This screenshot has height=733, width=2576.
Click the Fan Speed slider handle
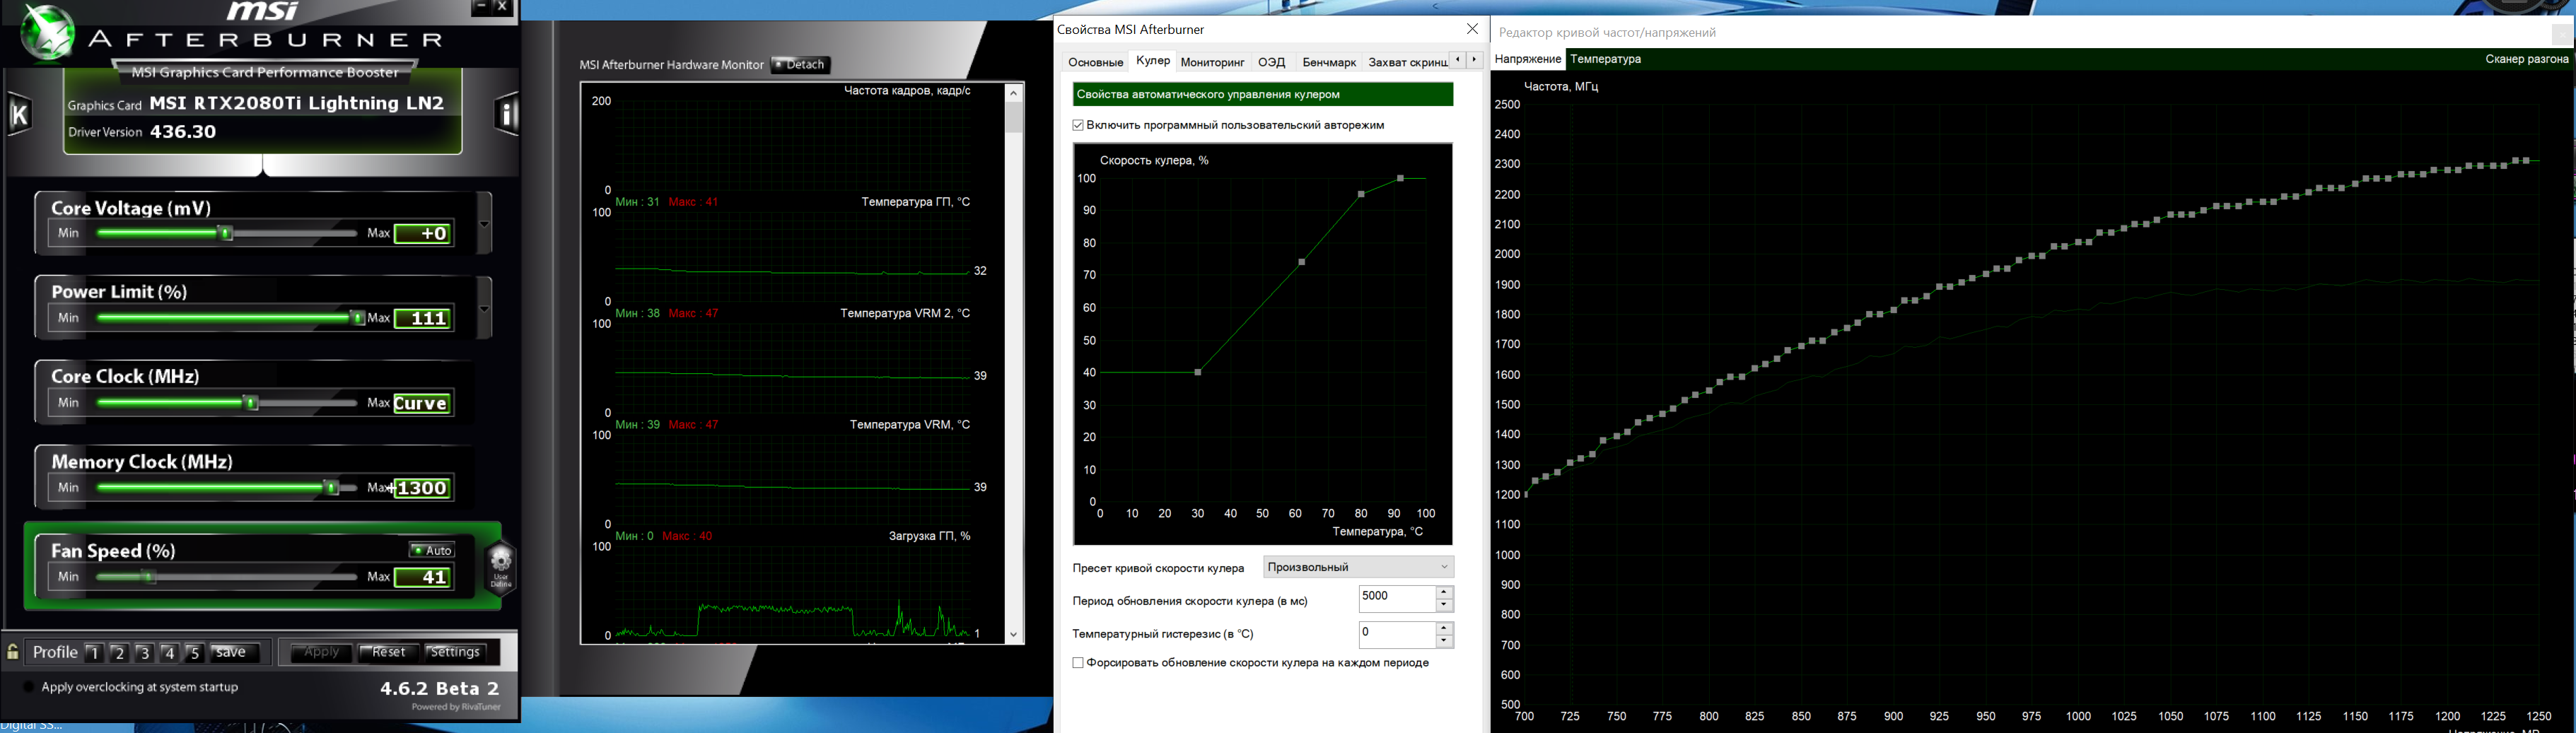tap(148, 577)
